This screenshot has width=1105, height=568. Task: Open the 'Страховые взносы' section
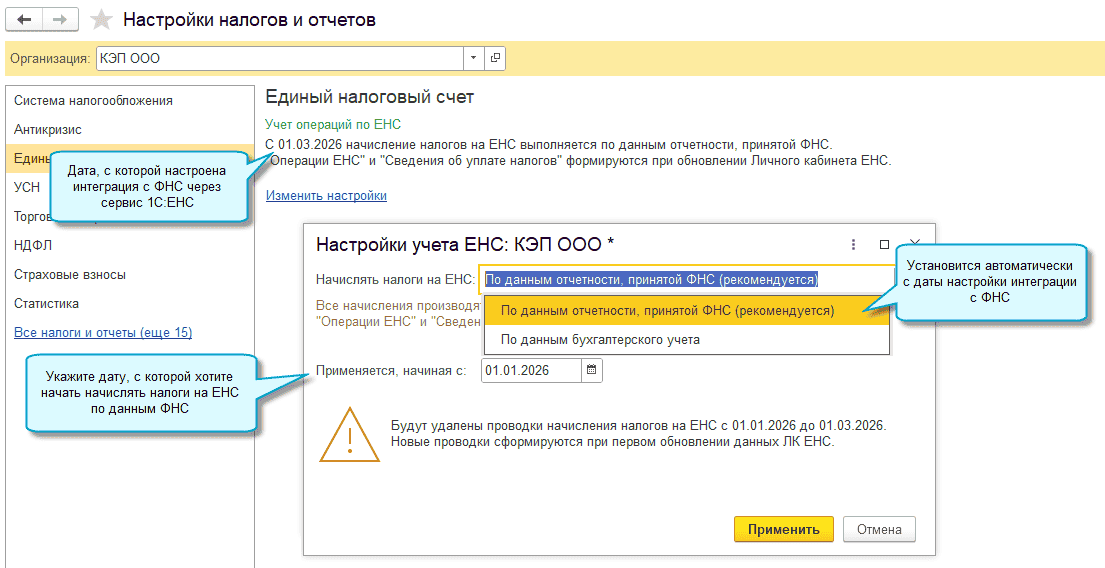pyautogui.click(x=70, y=275)
